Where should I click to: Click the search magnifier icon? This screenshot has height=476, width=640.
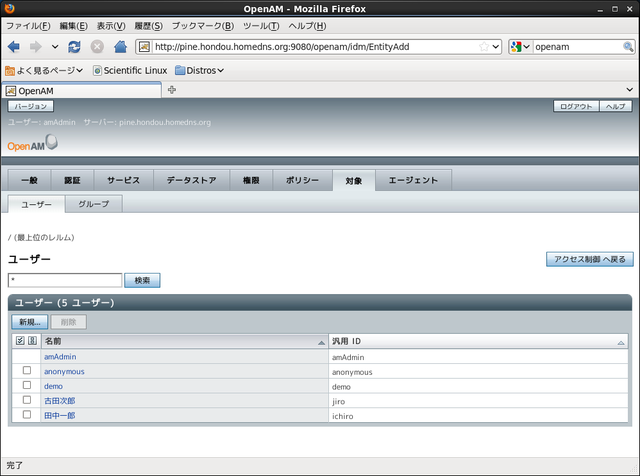[x=628, y=47]
